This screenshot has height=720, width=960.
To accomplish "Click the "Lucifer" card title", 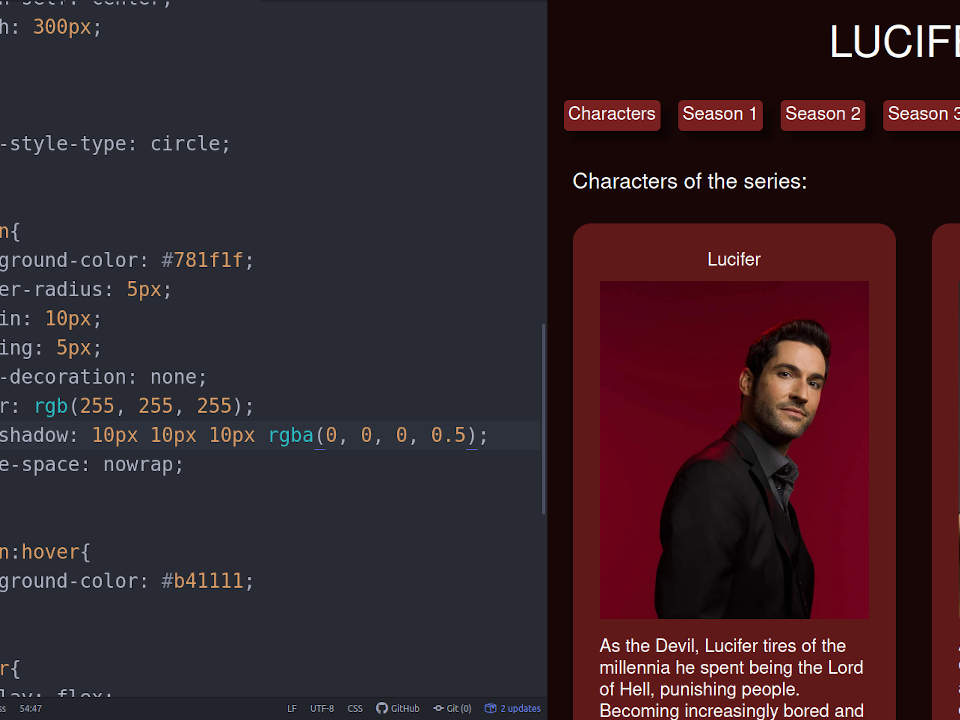I will [734, 260].
